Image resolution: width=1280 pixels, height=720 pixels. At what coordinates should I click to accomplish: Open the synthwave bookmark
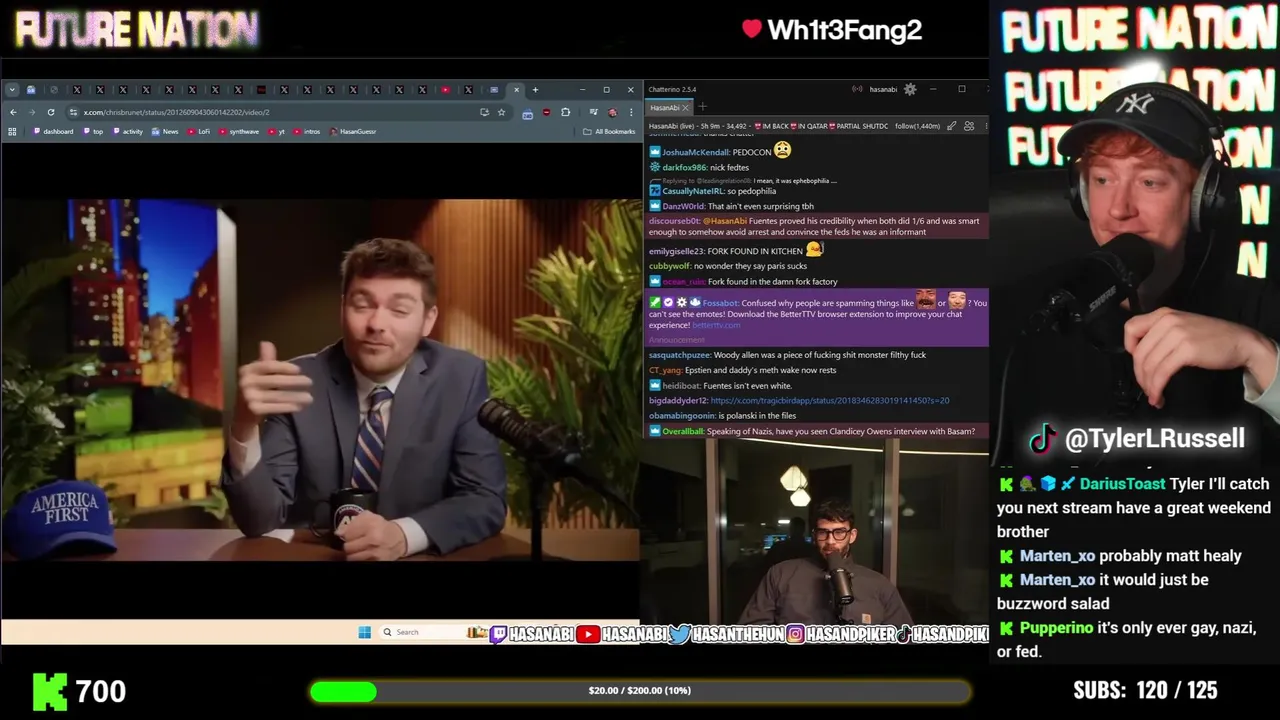[239, 131]
